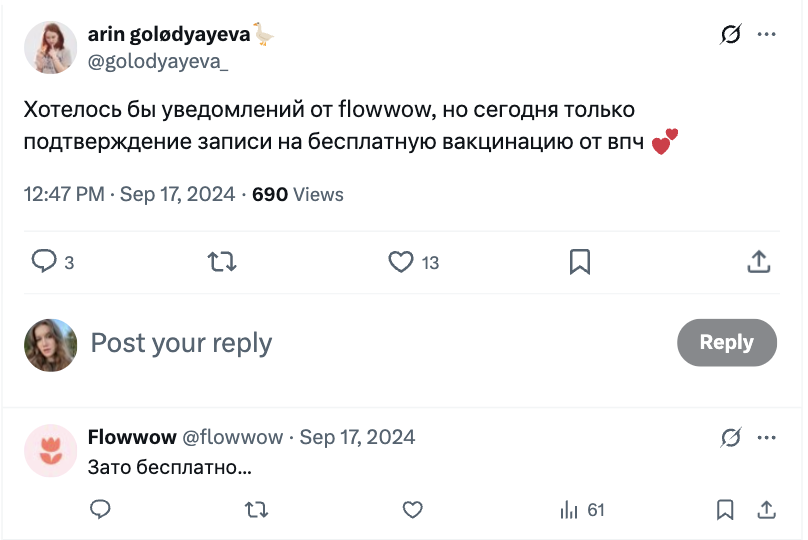Open more options on Flowwow's reply
The width and height of the screenshot is (808, 540).
[767, 437]
